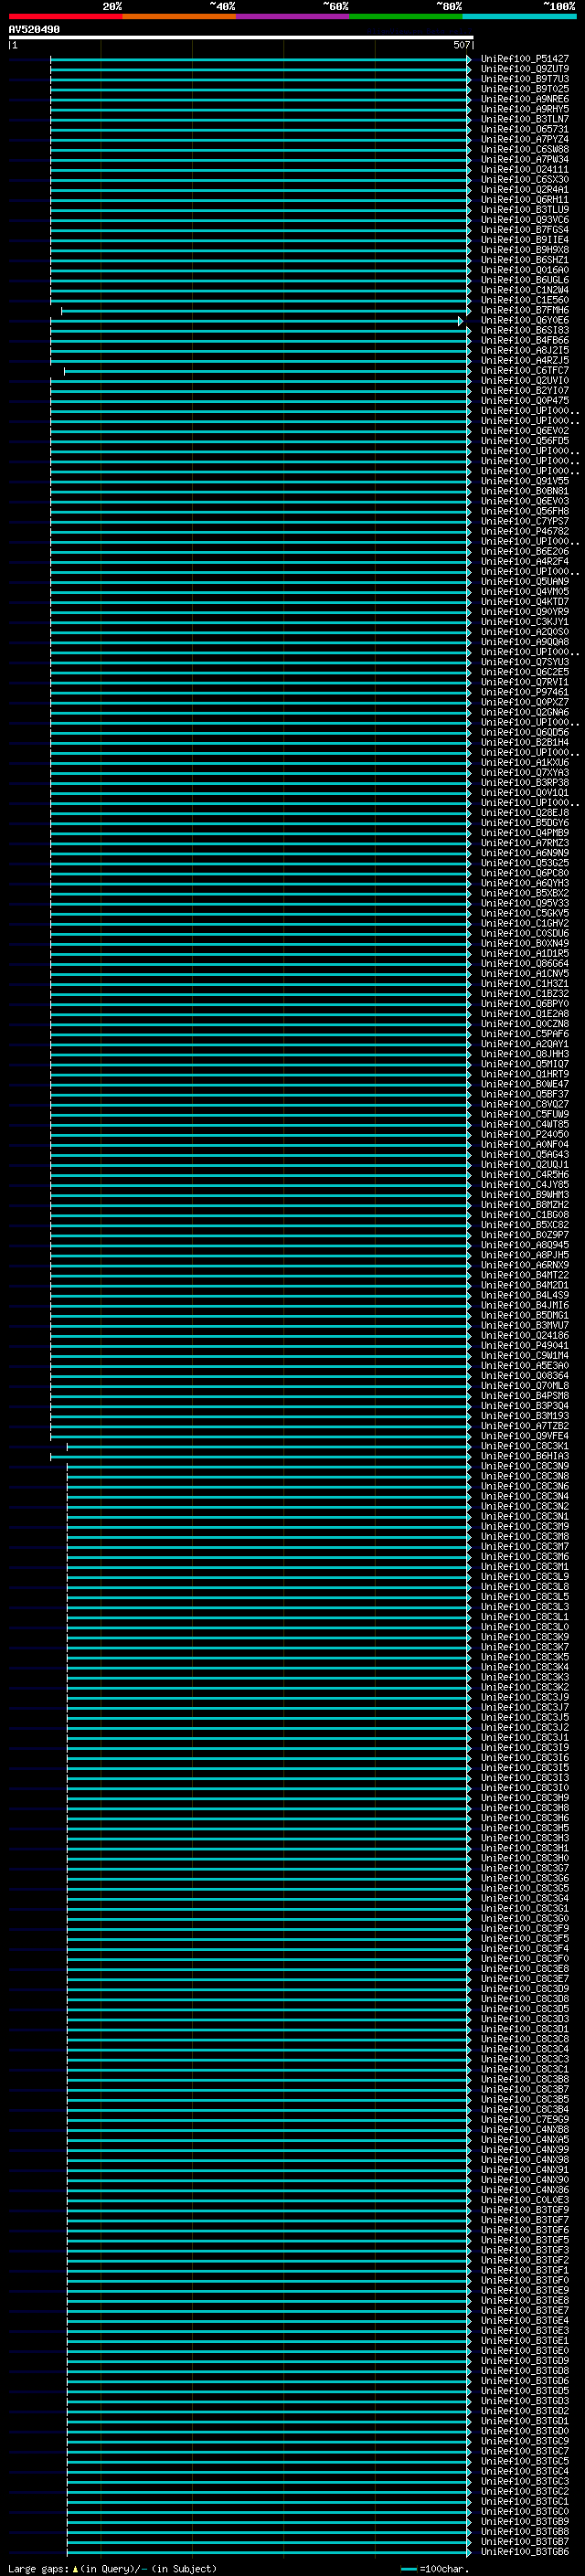Image resolution: width=585 pixels, height=2576 pixels.
Task: Select hit label UniRef100_Q0P475
Action: click(x=525, y=401)
